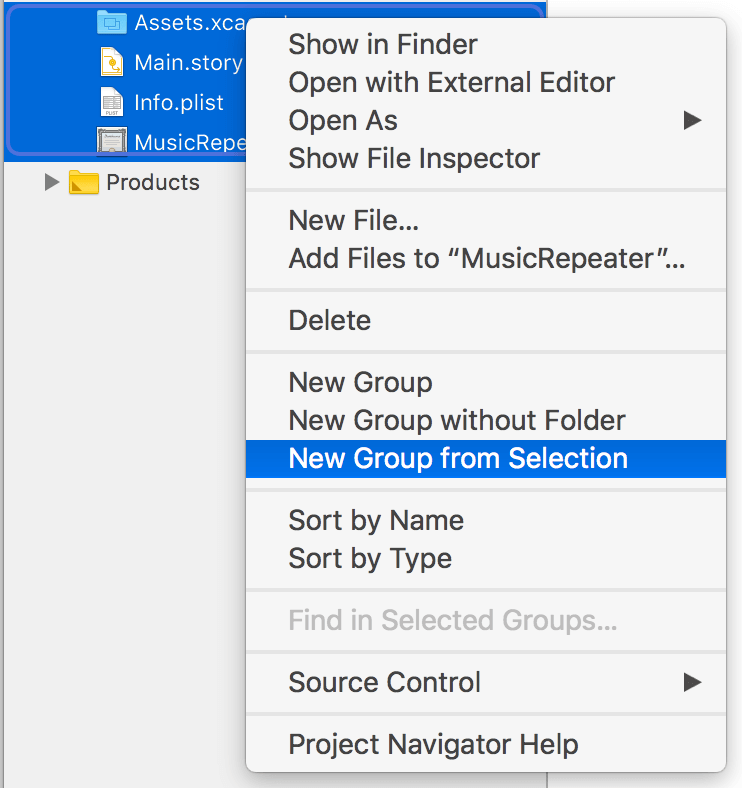Click the Info.plist file icon

[111, 102]
